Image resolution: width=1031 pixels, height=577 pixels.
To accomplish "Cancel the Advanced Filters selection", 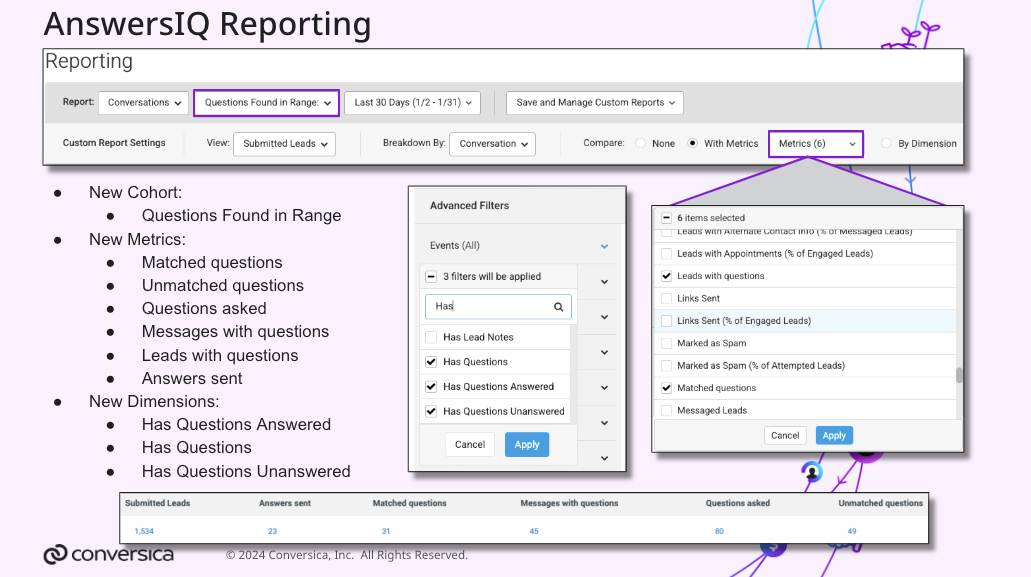I will point(469,445).
